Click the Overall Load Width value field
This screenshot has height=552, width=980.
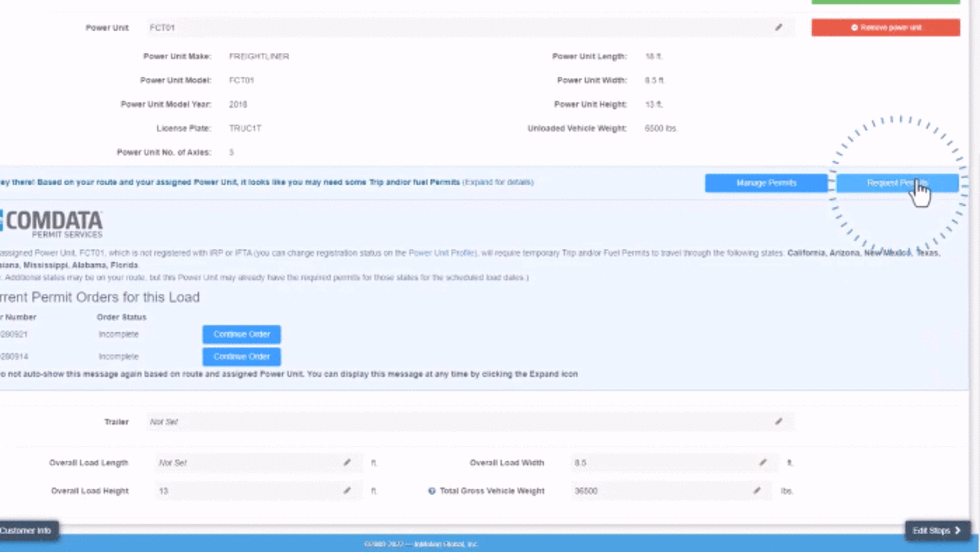click(660, 463)
